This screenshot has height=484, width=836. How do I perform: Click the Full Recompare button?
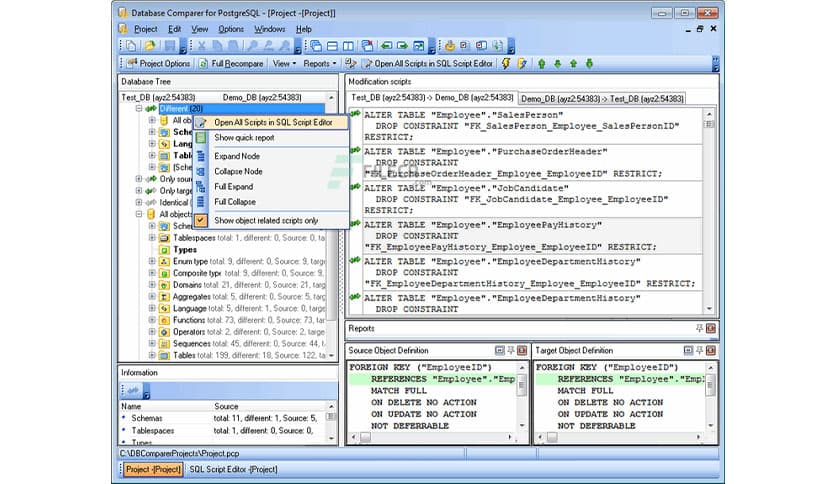coord(232,63)
